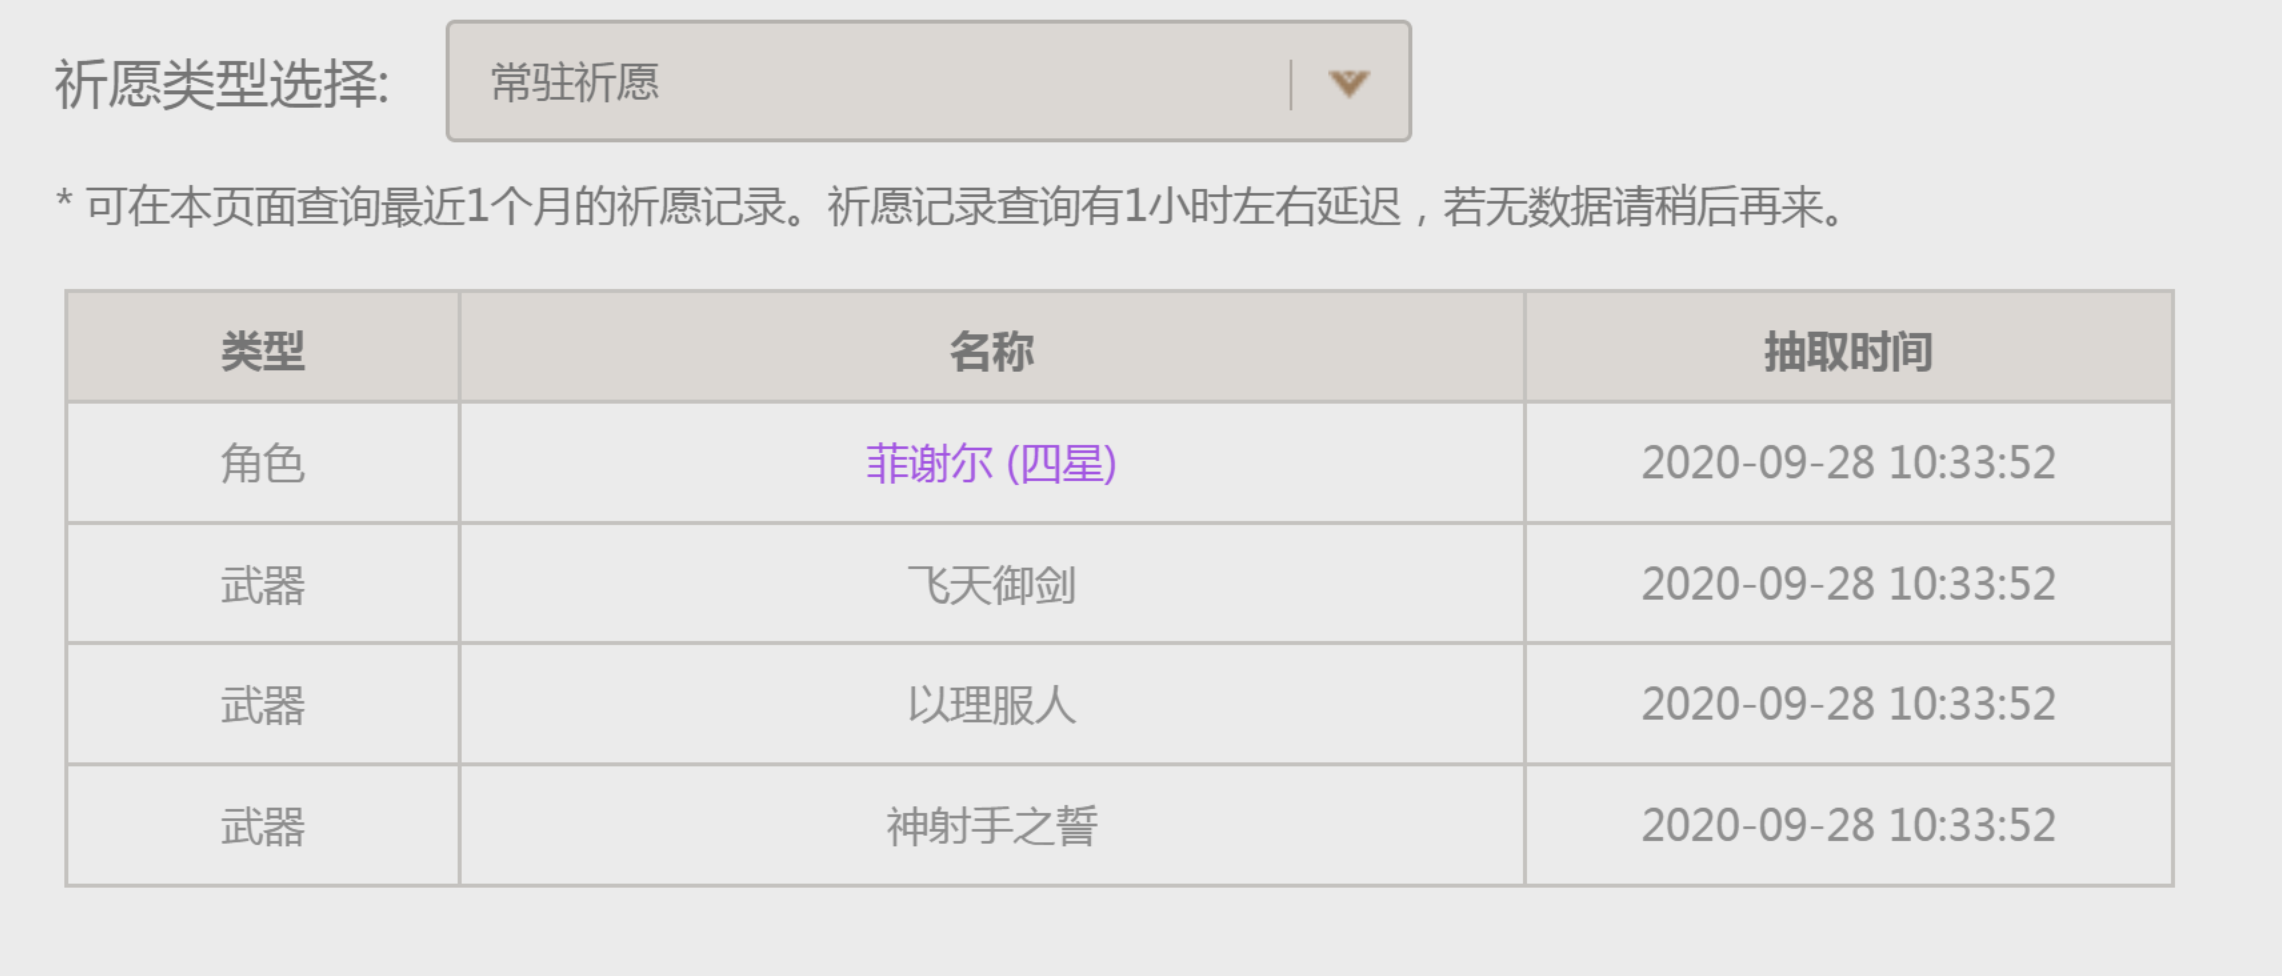The width and height of the screenshot is (2282, 976).
Task: Click the wish record query notice text
Action: (949, 207)
